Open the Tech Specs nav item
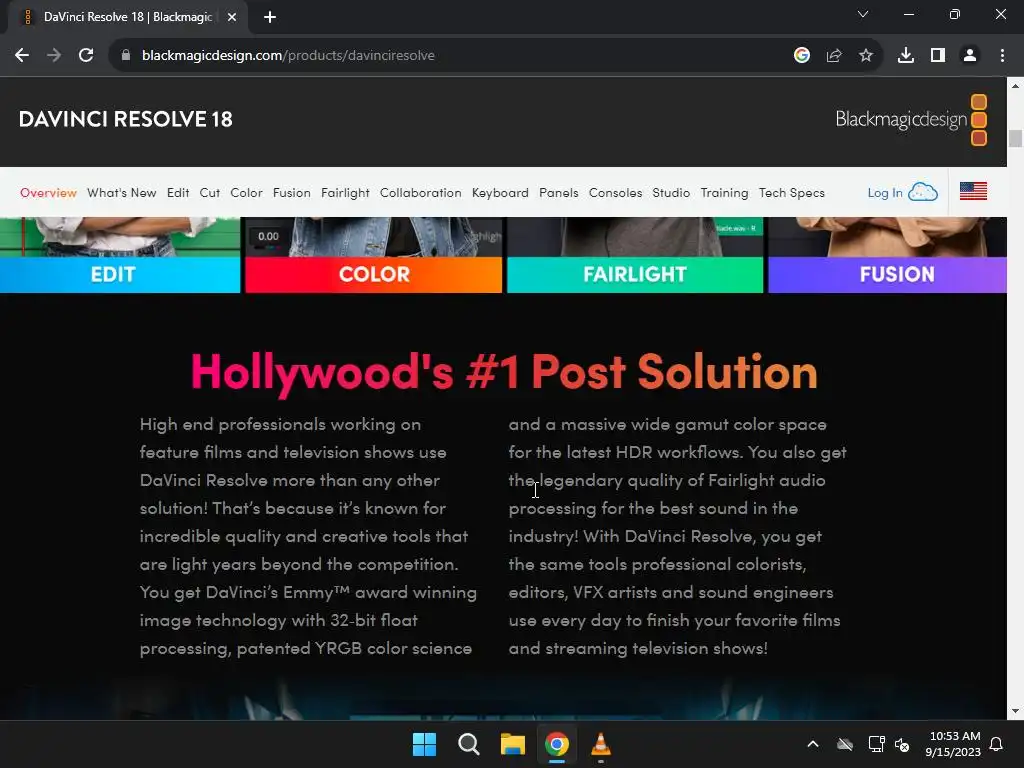The image size is (1024, 768). (792, 193)
